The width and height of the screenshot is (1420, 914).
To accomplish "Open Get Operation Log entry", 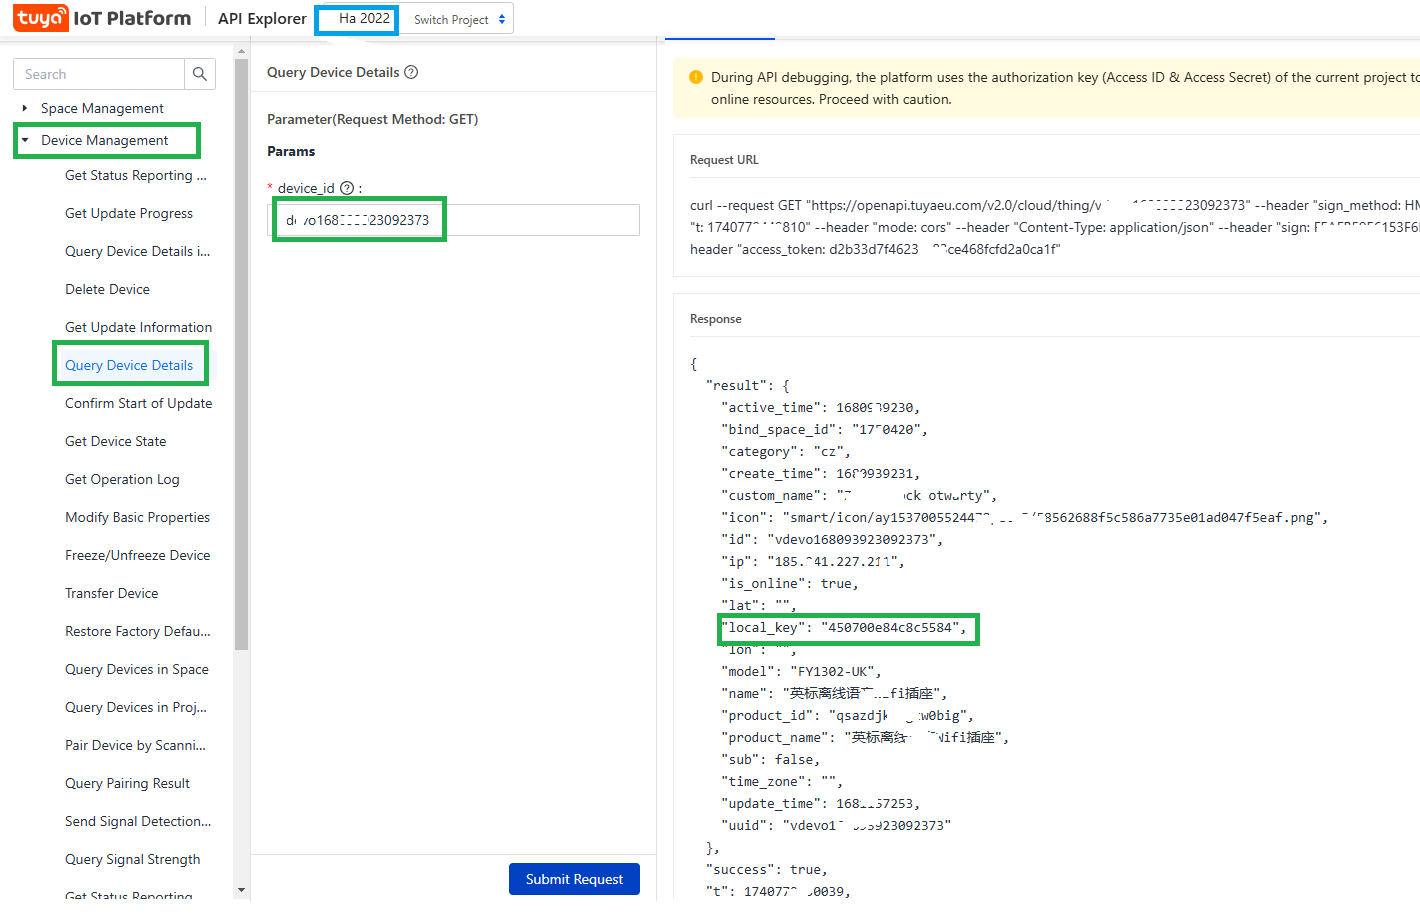I will [122, 479].
